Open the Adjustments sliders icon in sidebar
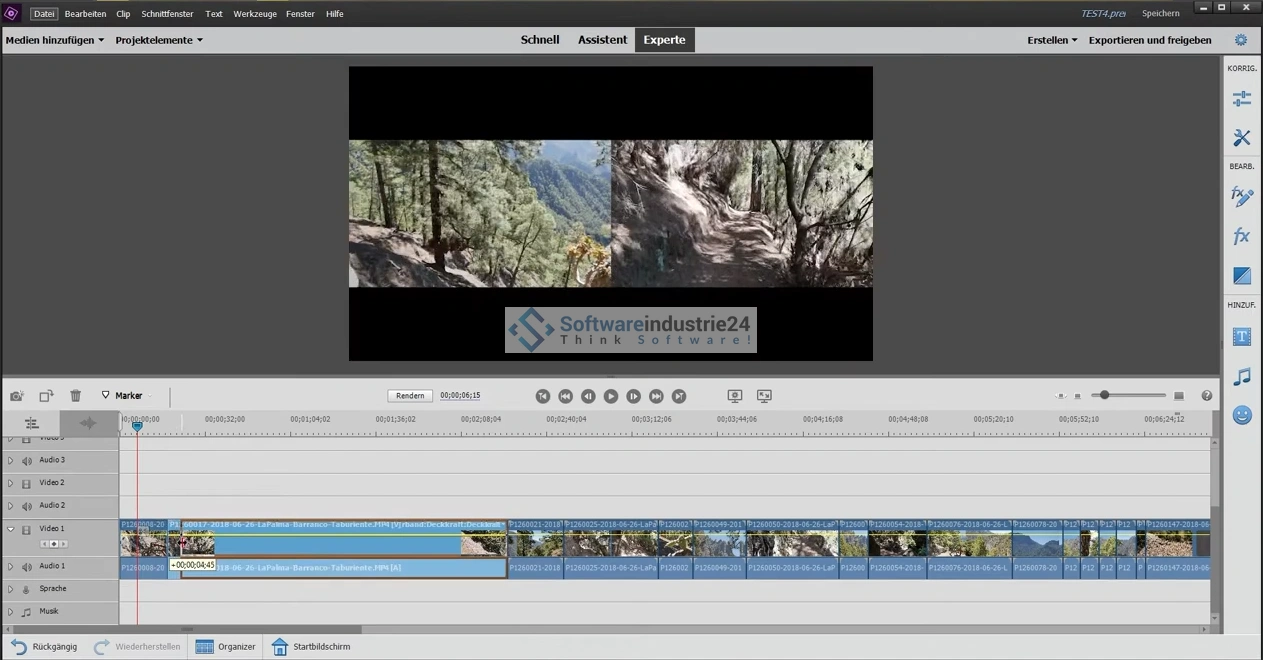The image size is (1263, 660). pyautogui.click(x=1241, y=98)
